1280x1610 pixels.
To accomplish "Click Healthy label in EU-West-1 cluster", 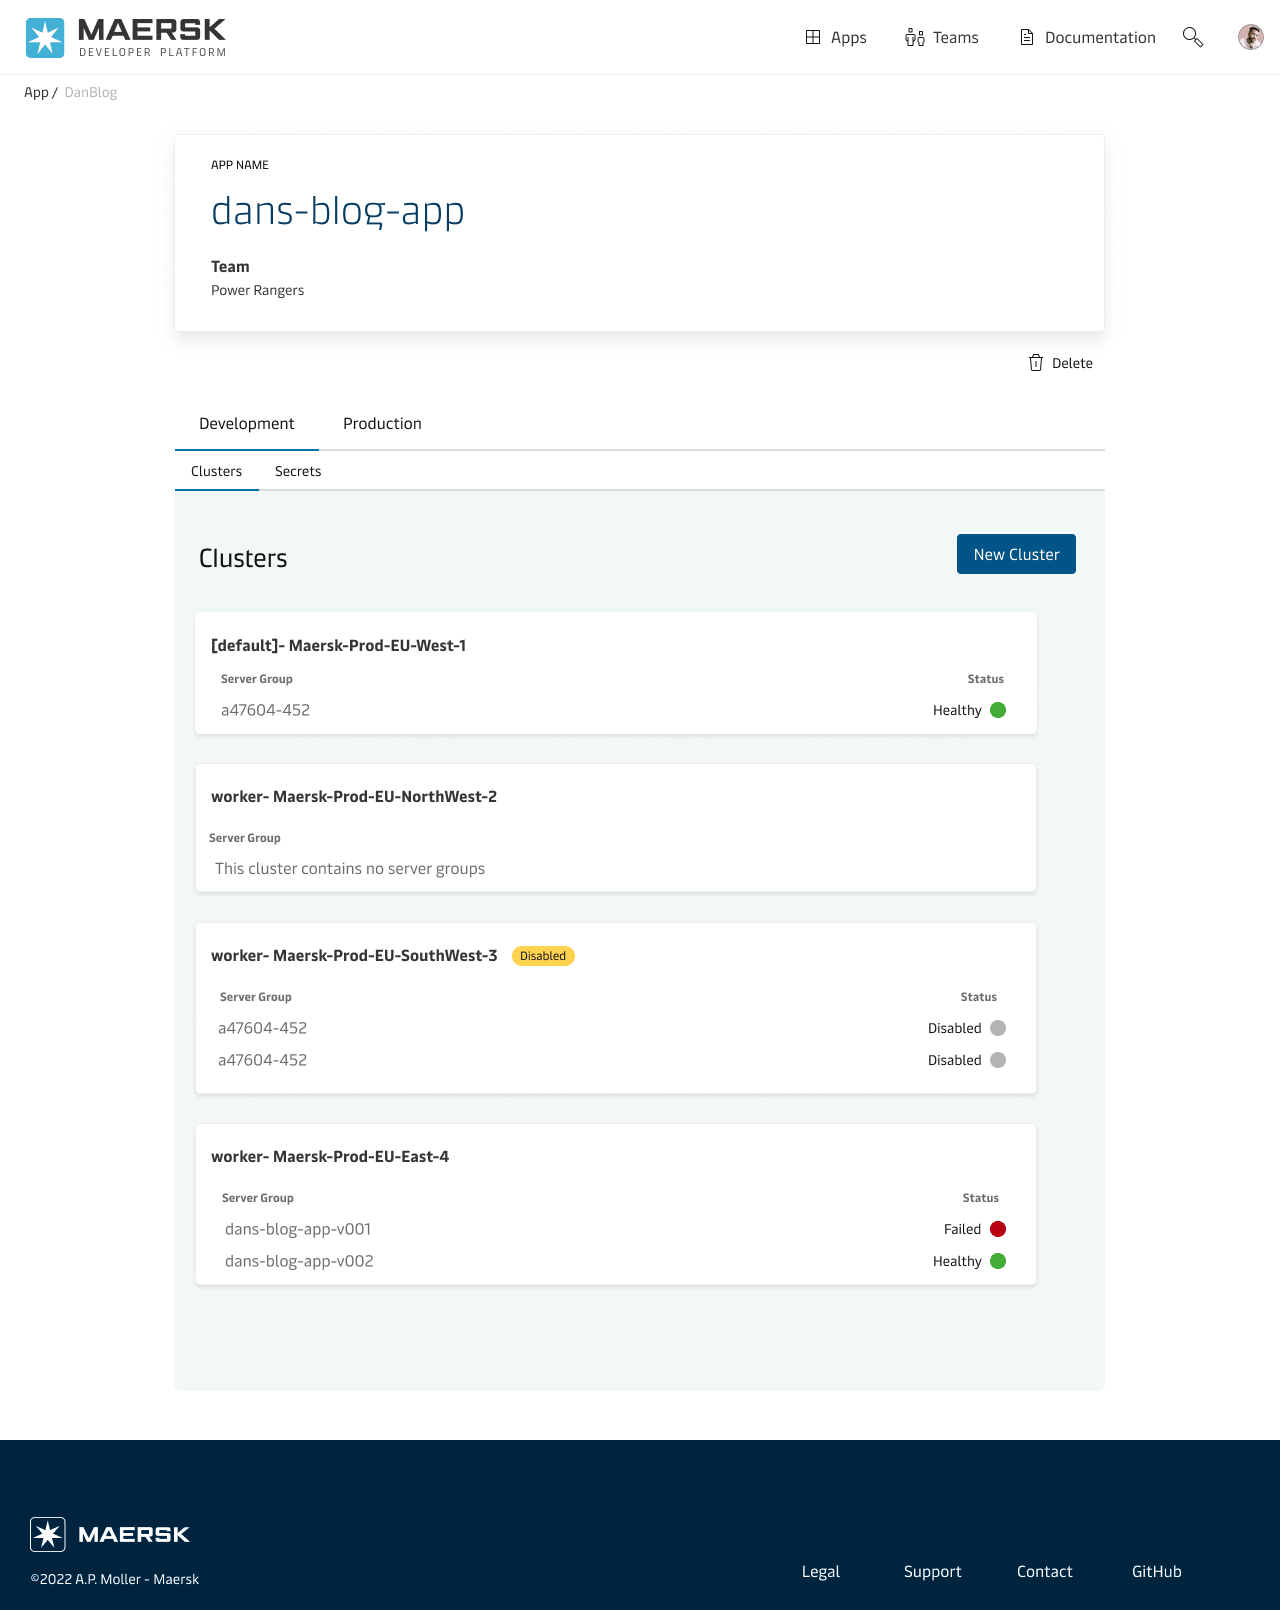I will pyautogui.click(x=957, y=710).
